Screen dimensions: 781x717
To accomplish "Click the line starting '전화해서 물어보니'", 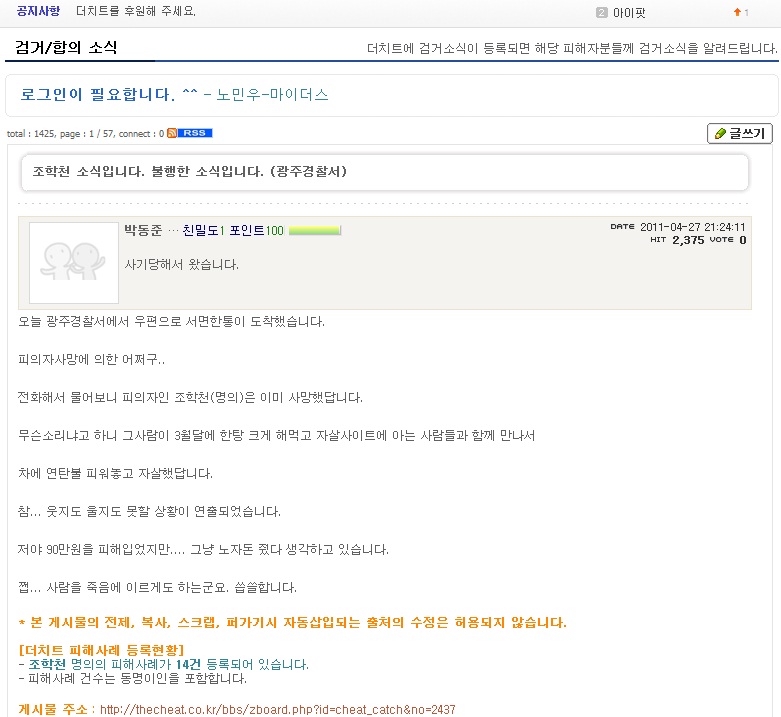I will tap(190, 397).
